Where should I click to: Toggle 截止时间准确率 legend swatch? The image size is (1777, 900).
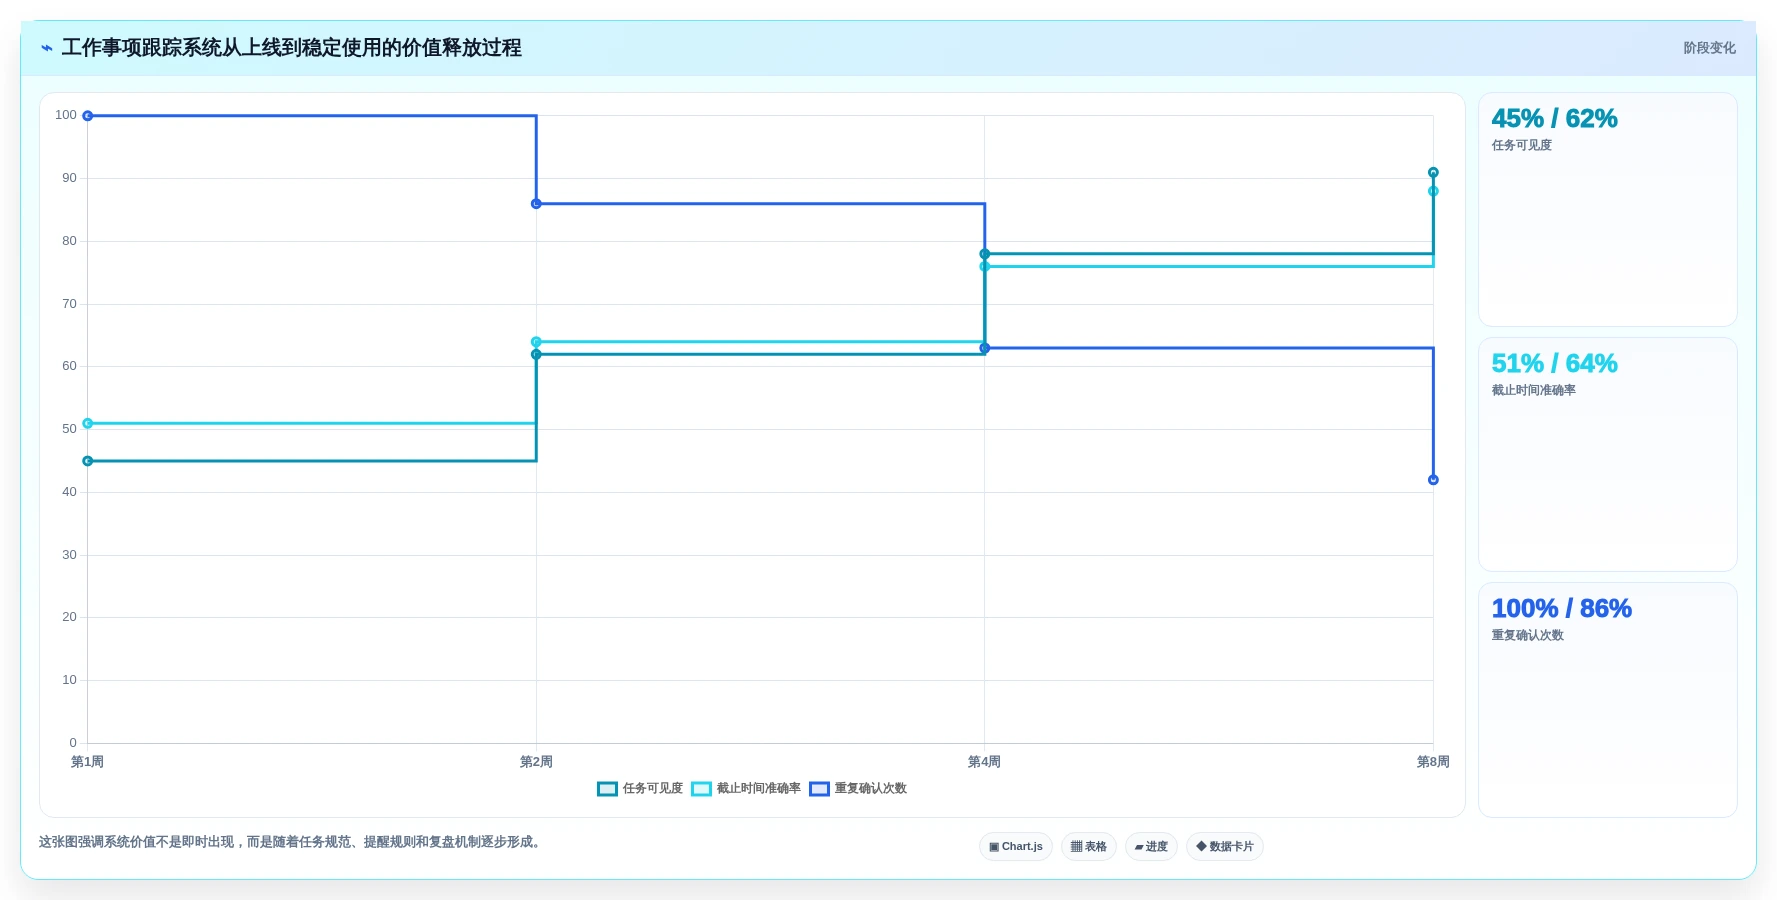pos(701,789)
